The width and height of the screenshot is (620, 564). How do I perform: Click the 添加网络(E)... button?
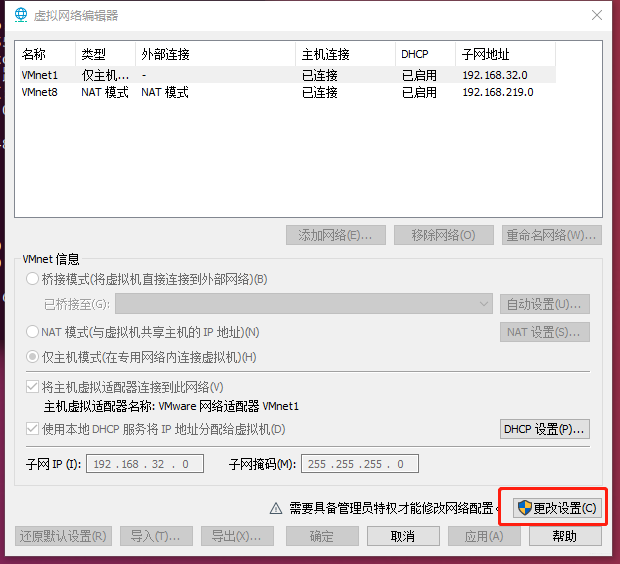[336, 235]
